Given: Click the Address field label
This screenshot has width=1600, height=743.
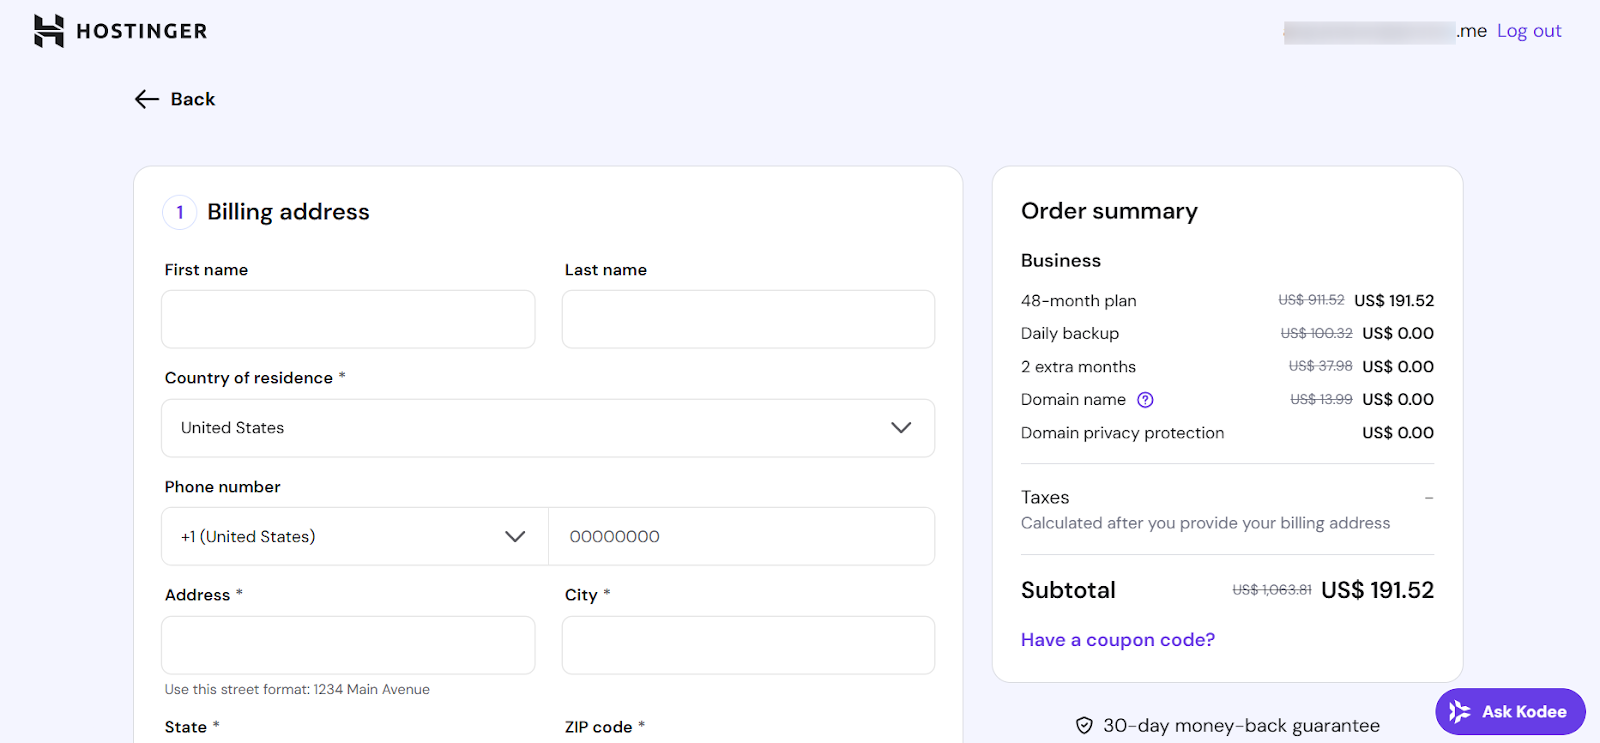Looking at the screenshot, I should pos(197,595).
